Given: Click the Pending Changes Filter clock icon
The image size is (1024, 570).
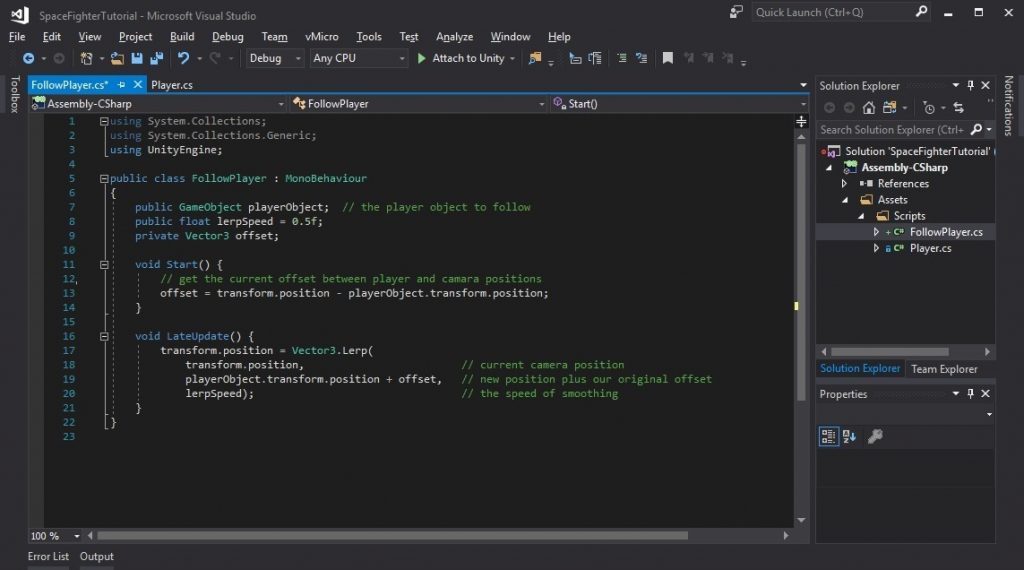Looking at the screenshot, I should [929, 108].
